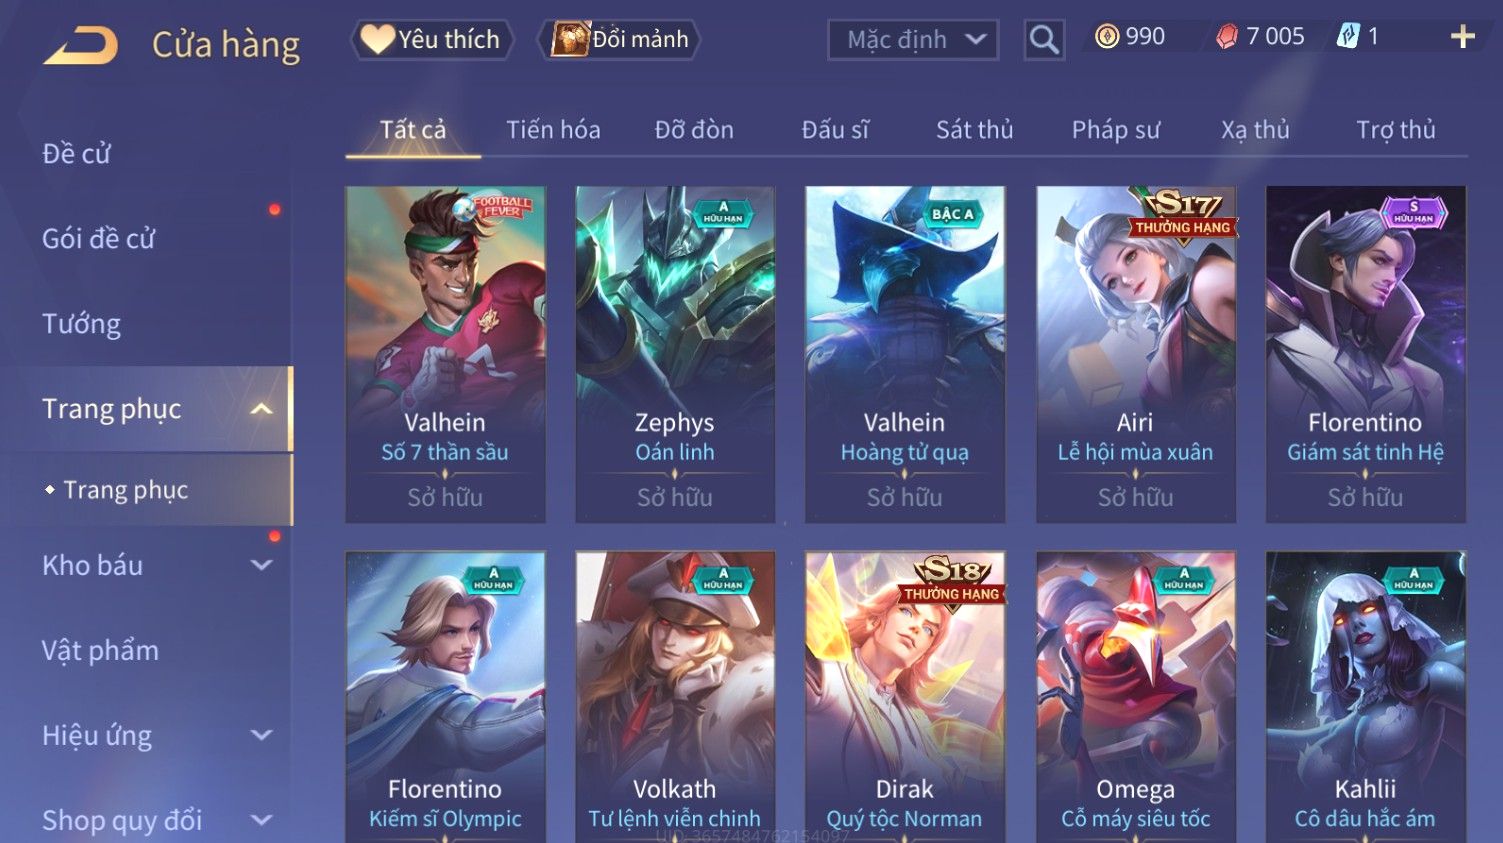This screenshot has width=1503, height=843.
Task: Switch to the Pháp sư tab
Action: (1115, 130)
